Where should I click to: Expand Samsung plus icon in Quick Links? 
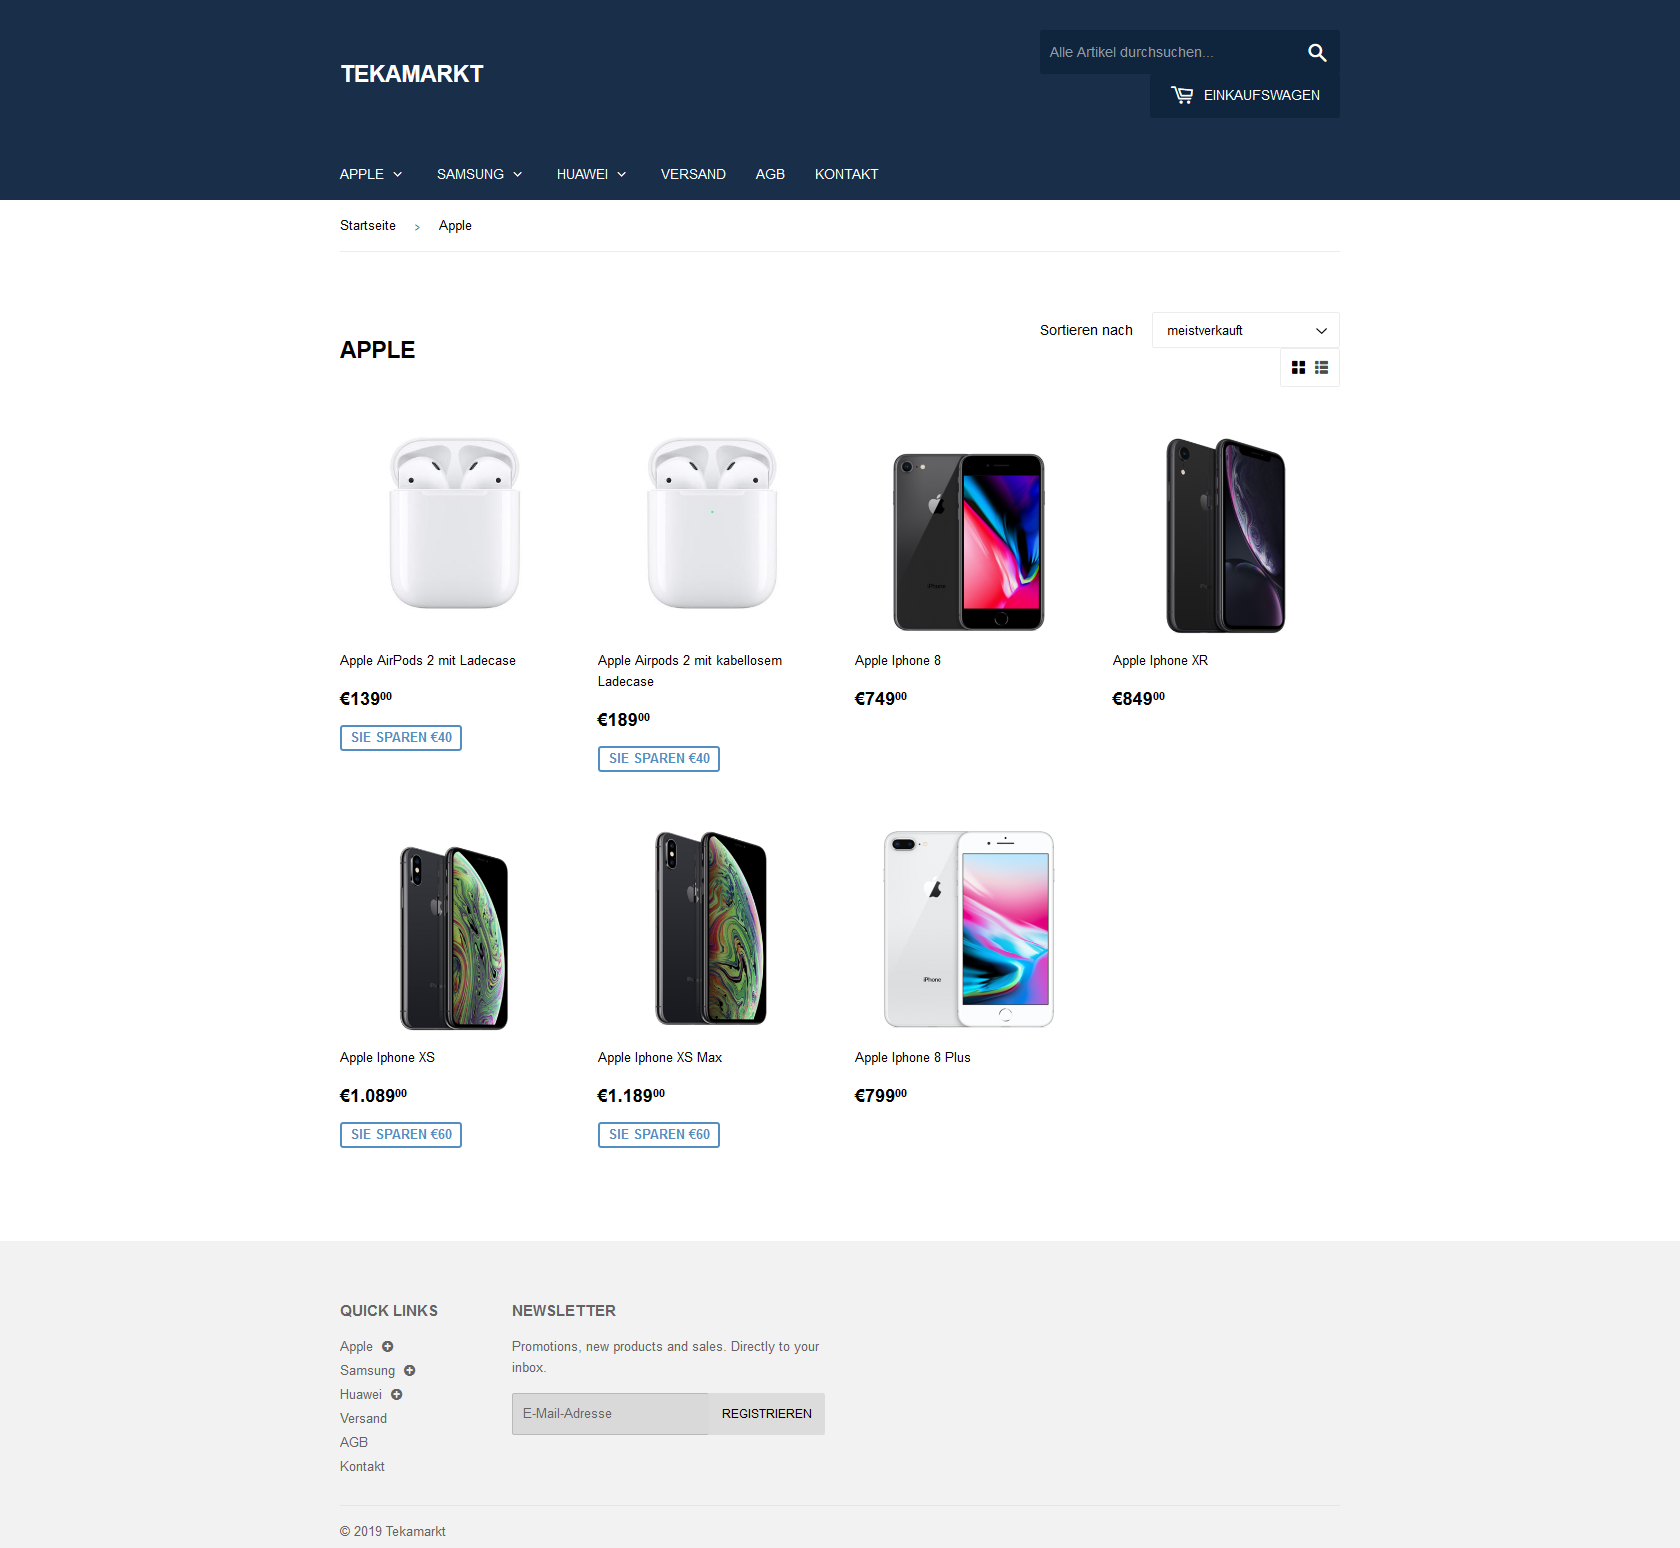tap(410, 1371)
